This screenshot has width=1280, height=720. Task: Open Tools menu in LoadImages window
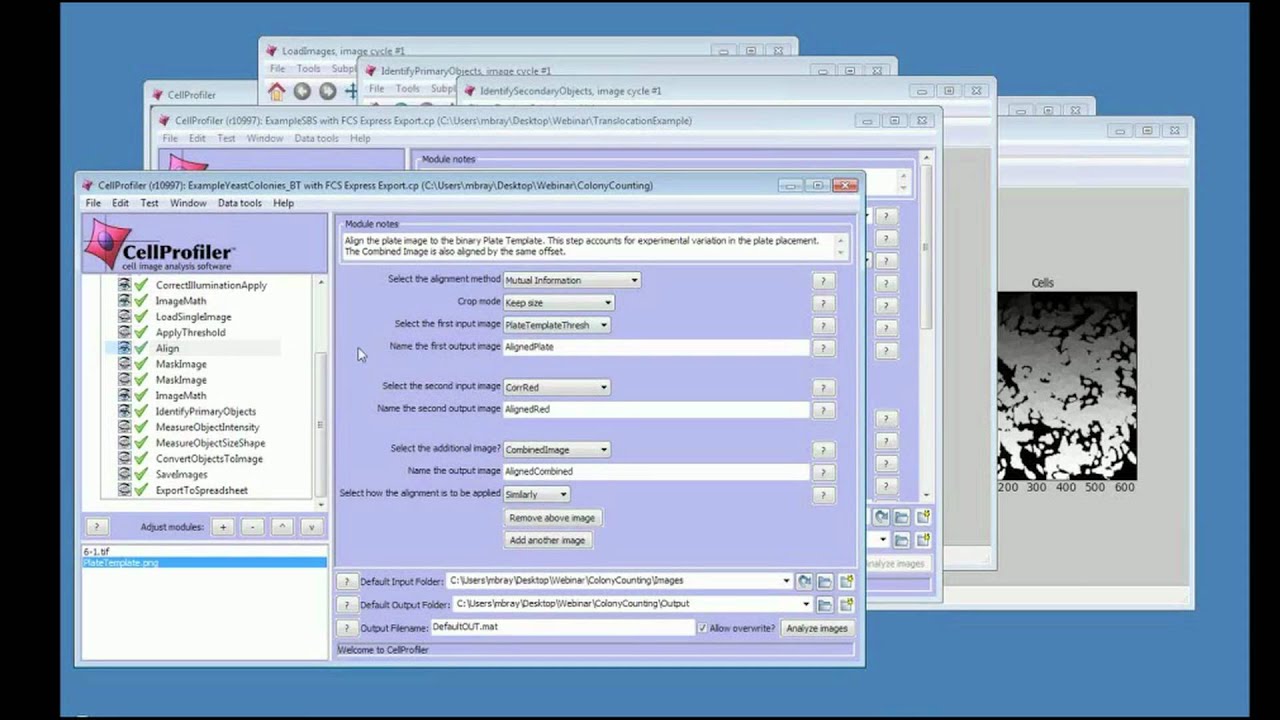point(309,69)
